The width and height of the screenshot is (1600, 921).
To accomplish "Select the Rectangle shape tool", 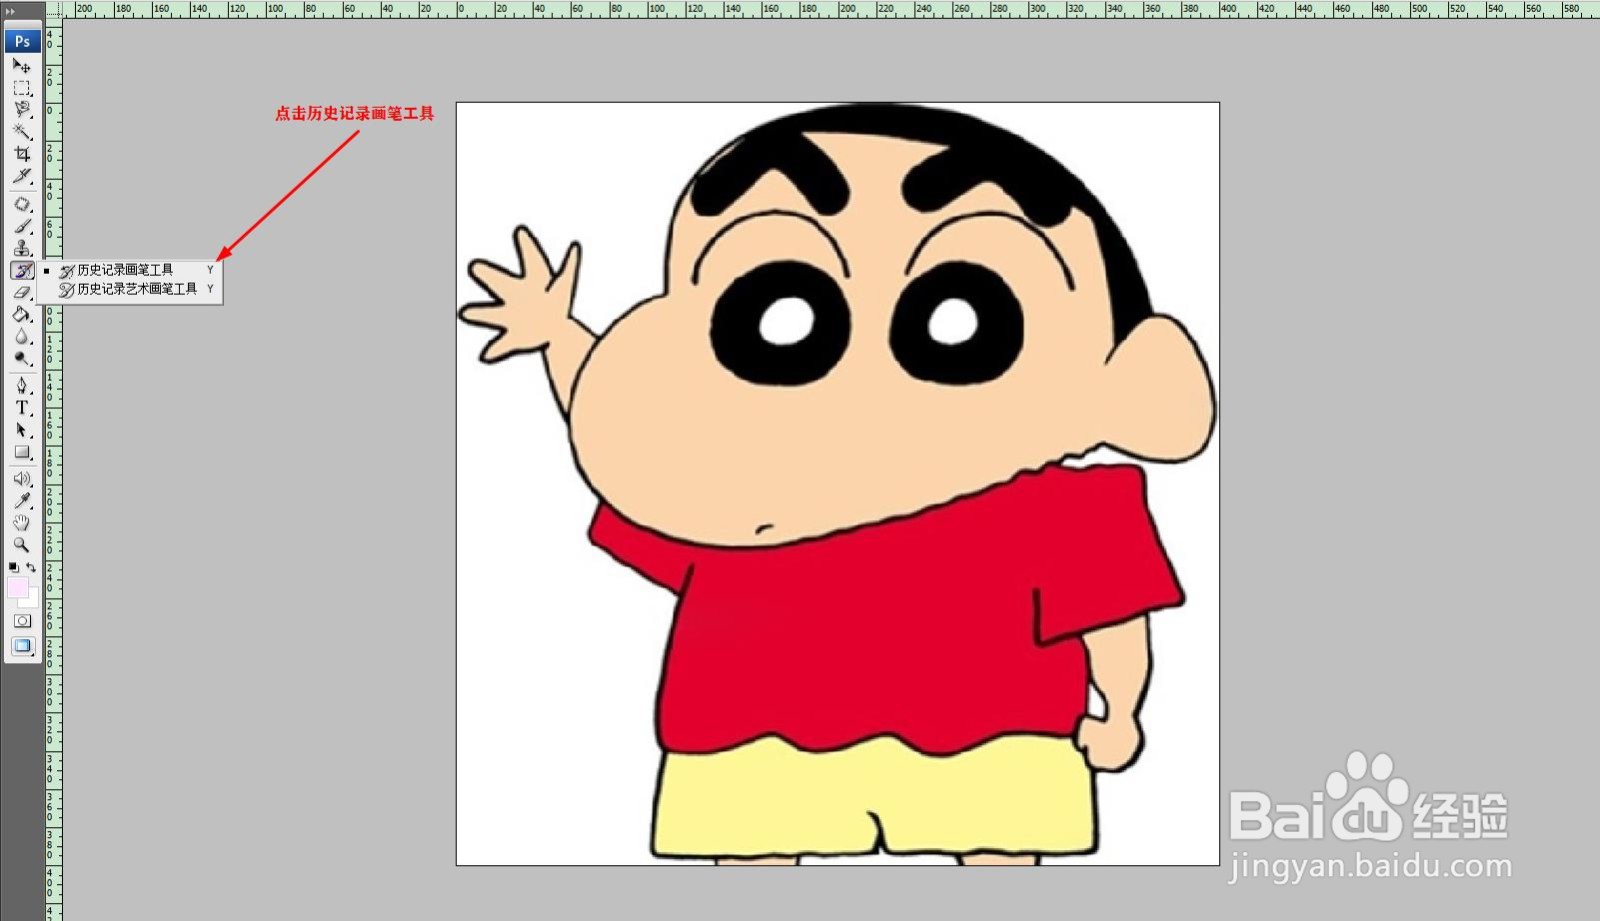I will click(22, 452).
